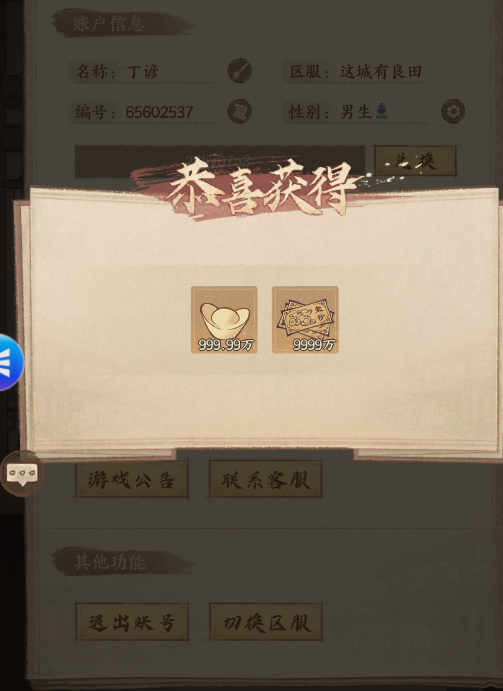
Task: Tap the 区服 这城有良田 server field
Action: pos(355,71)
